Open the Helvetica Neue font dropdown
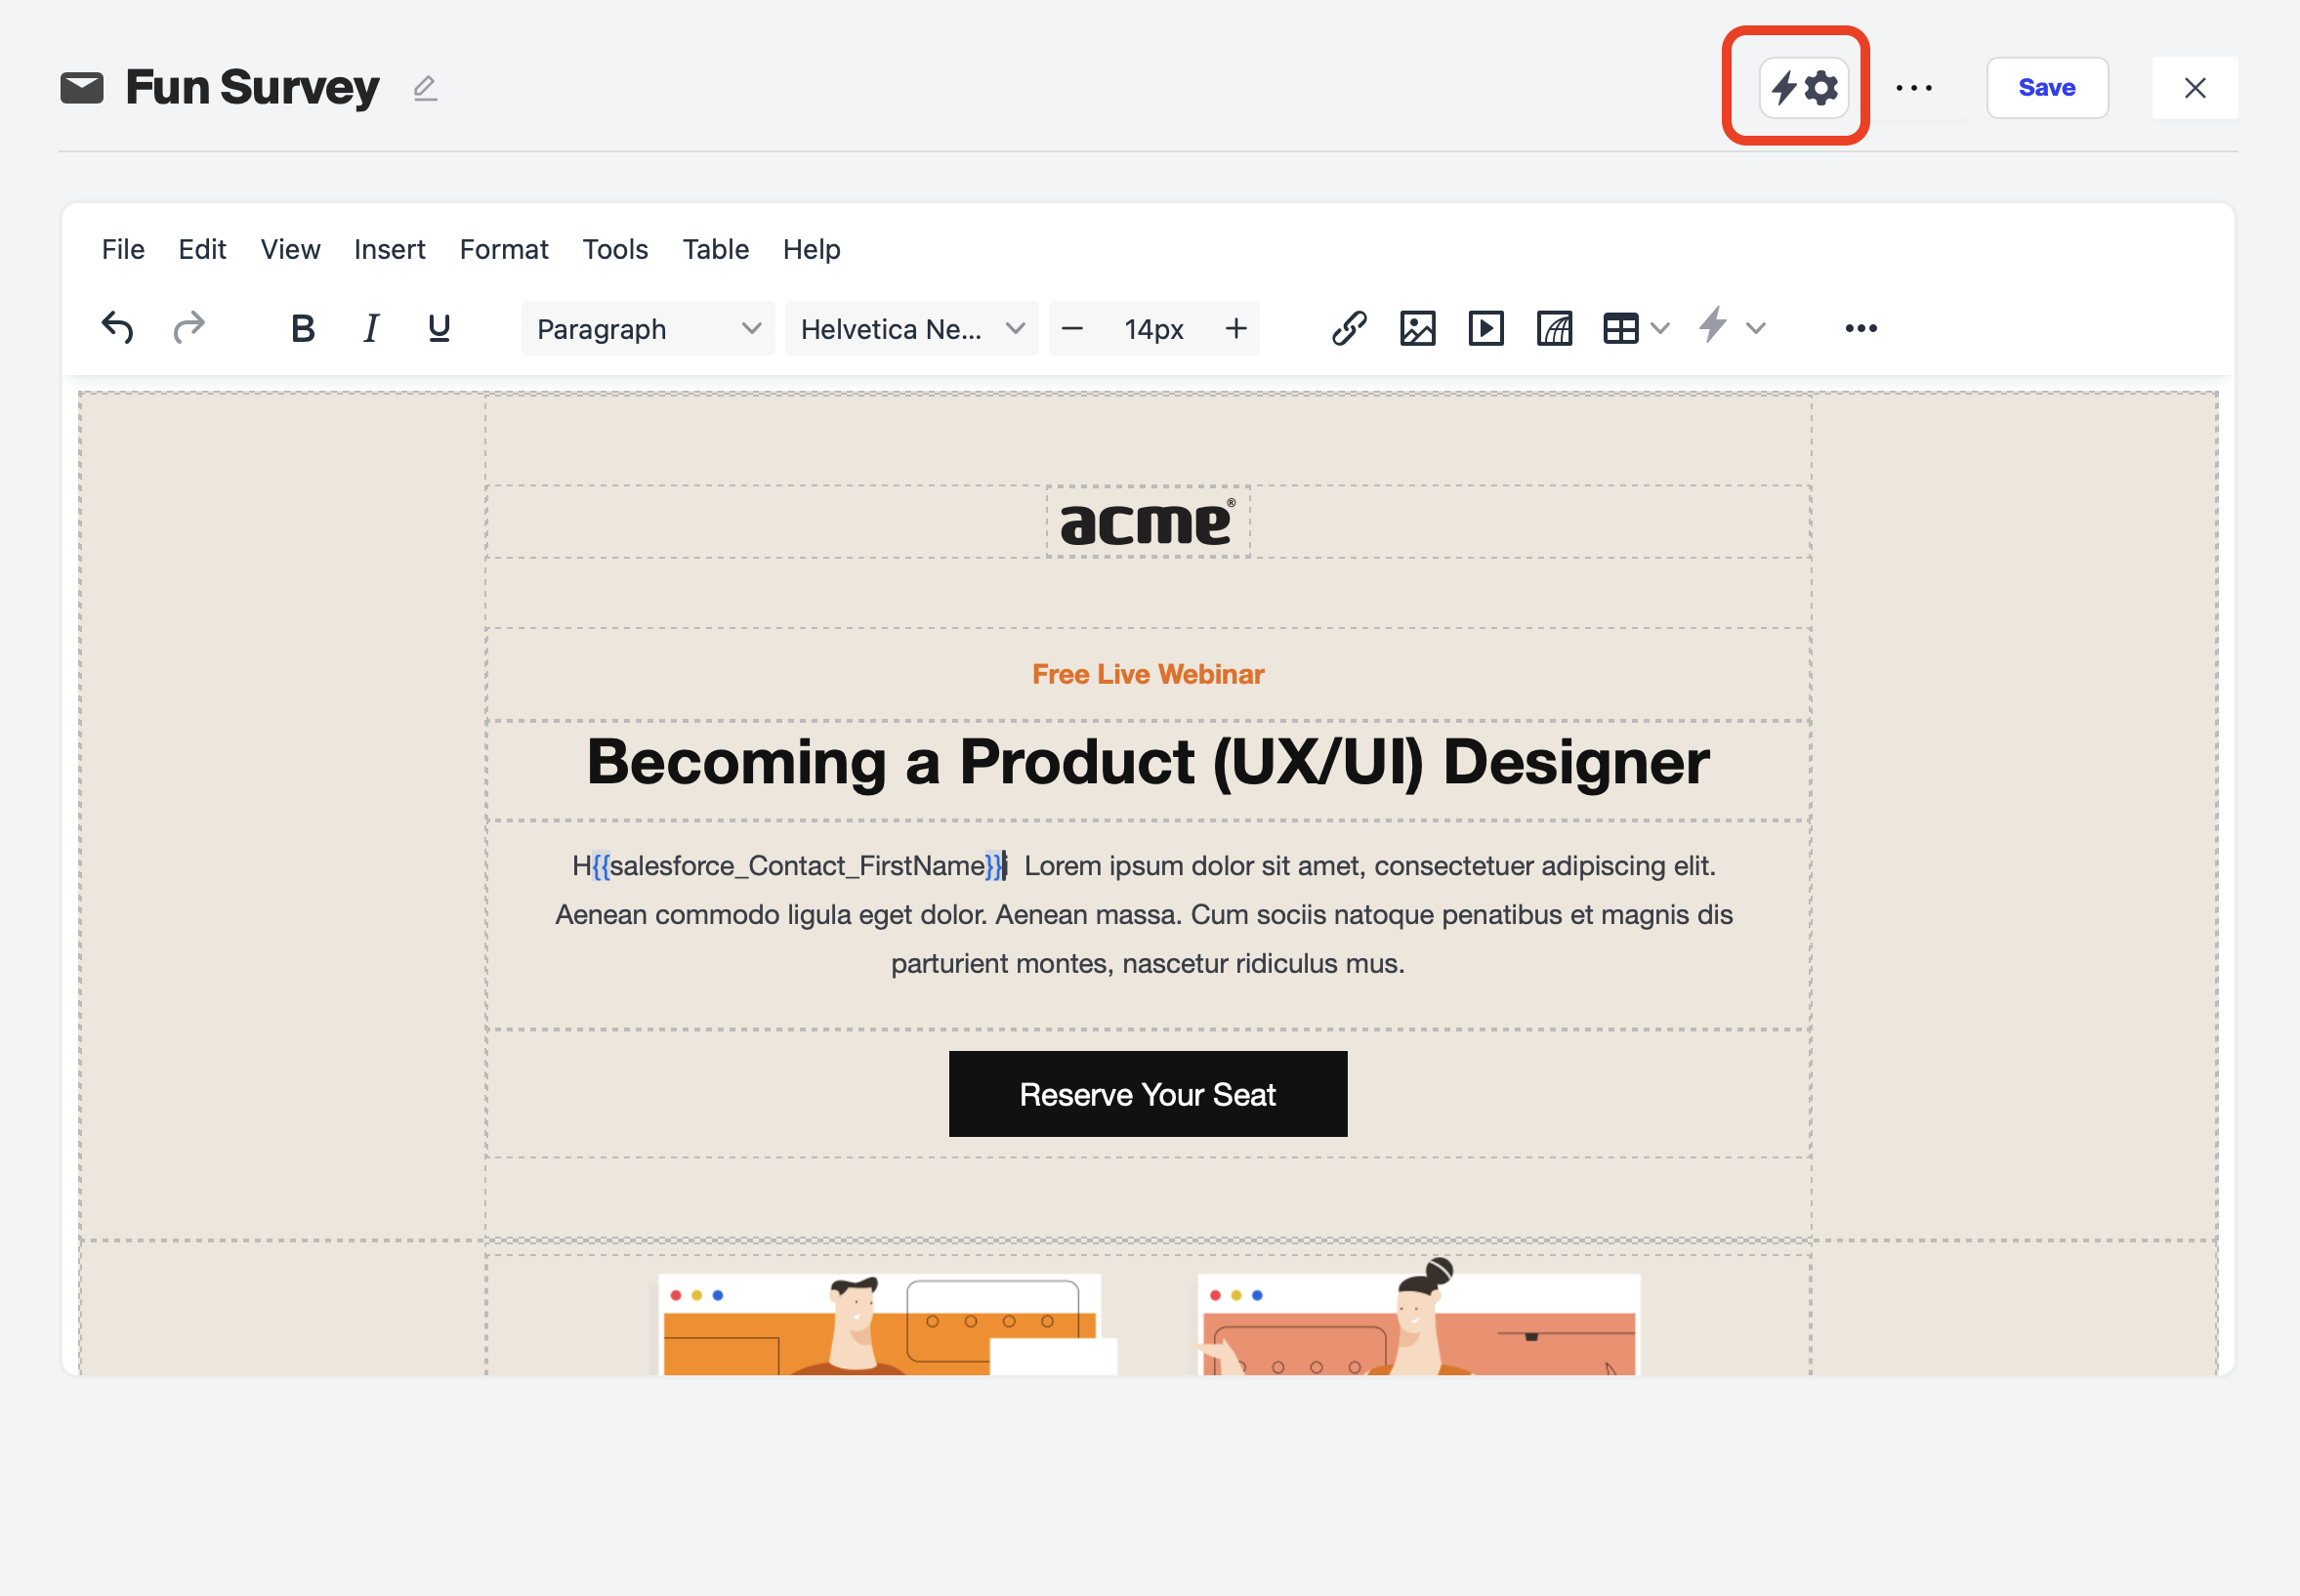Screen dimensions: 2300x1596 (x=911, y=328)
